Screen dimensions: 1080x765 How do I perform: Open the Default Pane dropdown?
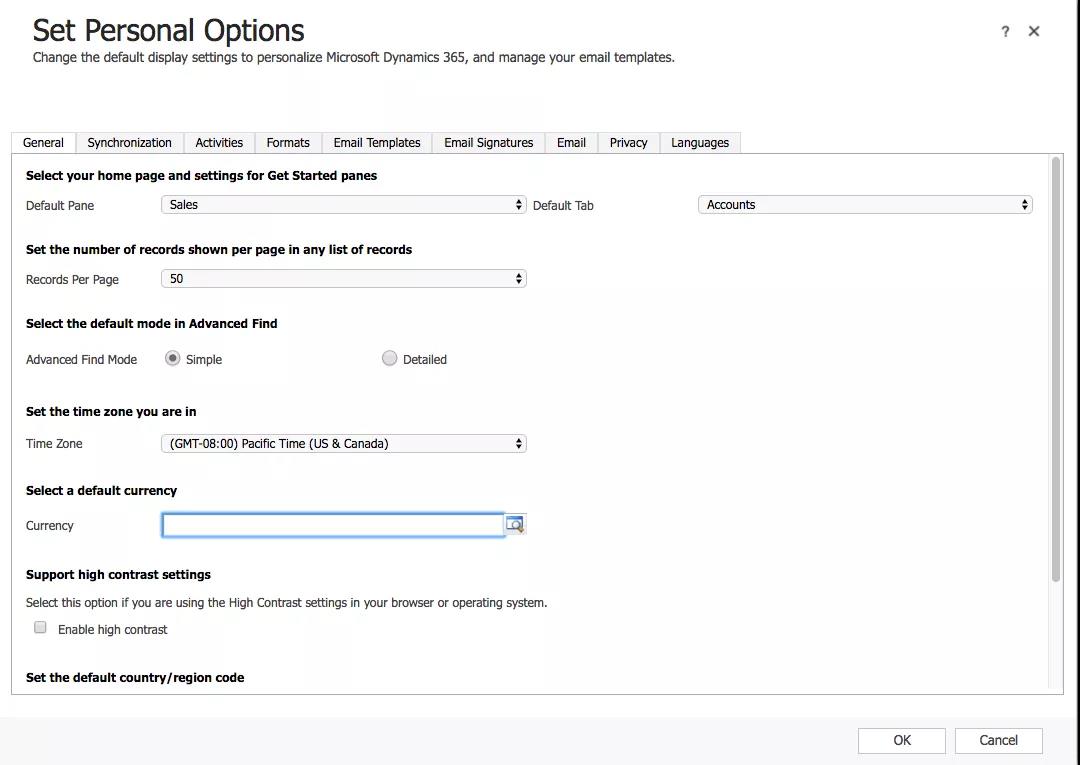click(343, 205)
